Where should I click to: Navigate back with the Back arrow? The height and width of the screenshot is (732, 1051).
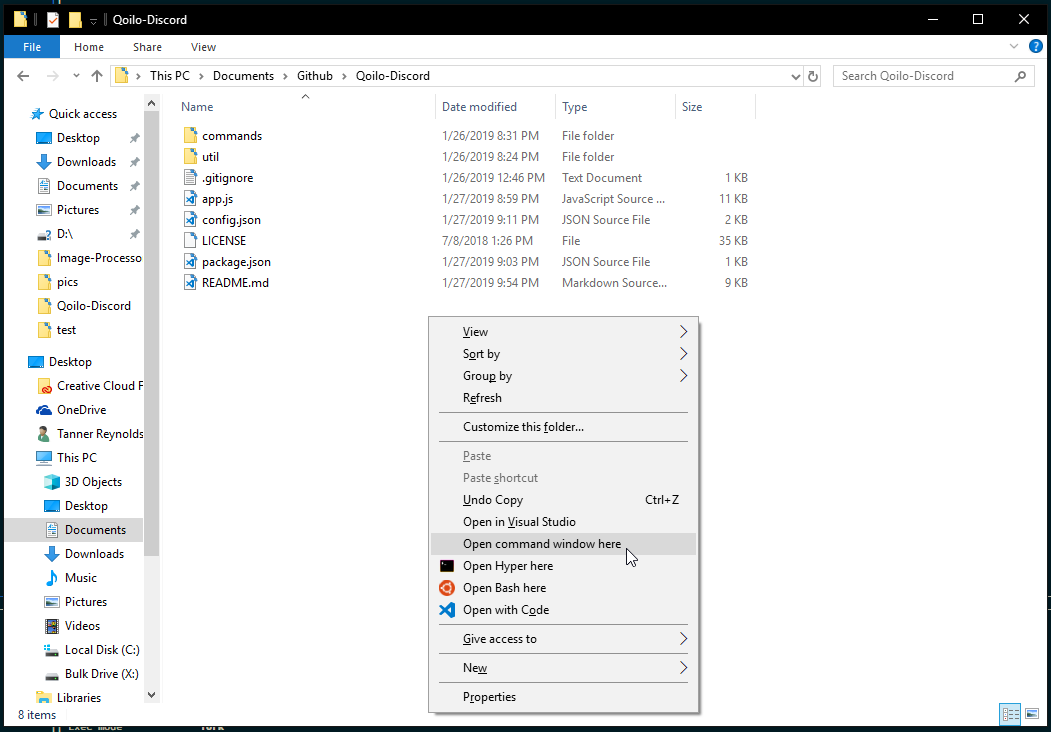(x=23, y=76)
